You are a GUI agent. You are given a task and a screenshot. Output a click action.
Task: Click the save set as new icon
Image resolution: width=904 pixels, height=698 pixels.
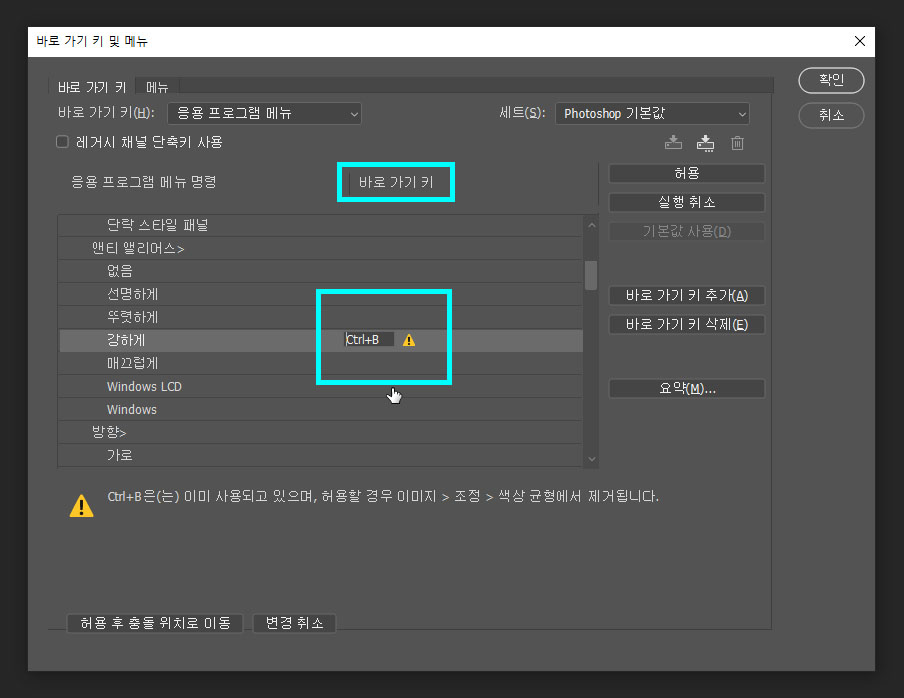tap(705, 142)
